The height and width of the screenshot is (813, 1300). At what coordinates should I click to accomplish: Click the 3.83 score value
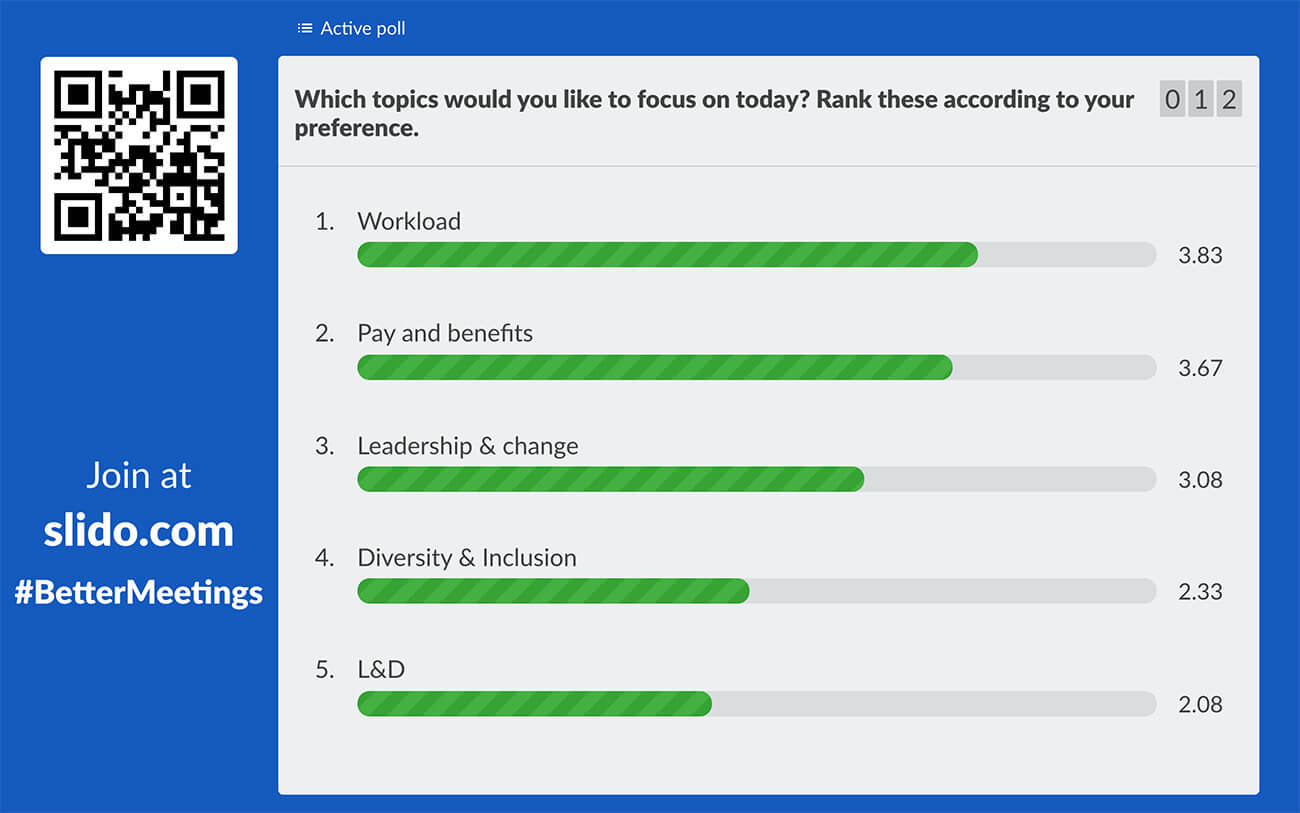(1202, 255)
